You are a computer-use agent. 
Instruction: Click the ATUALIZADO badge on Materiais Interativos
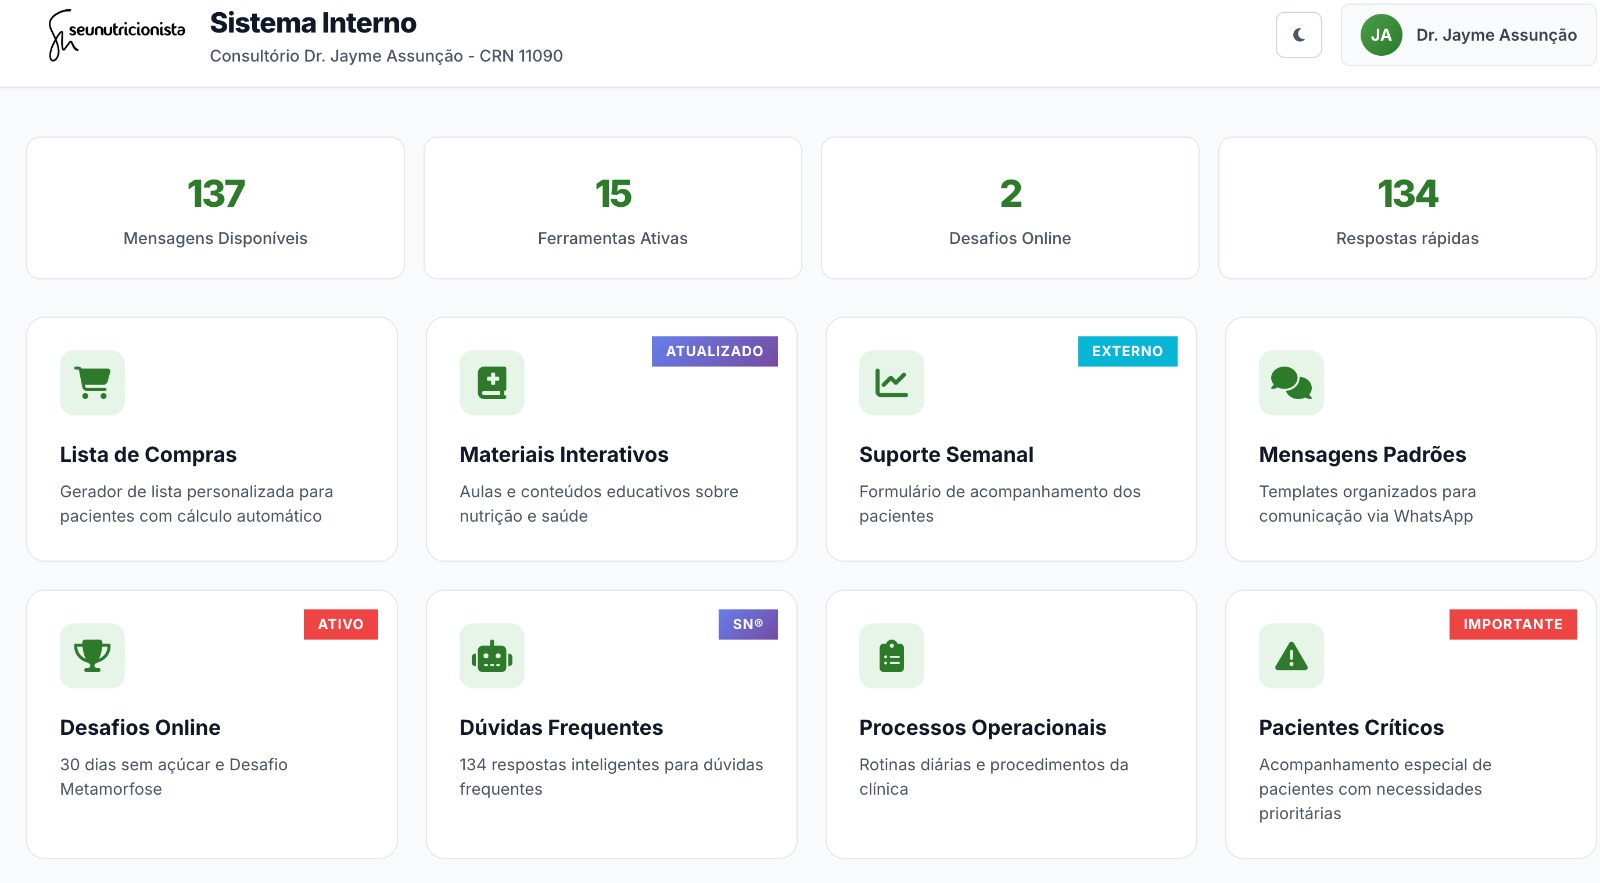pyautogui.click(x=714, y=351)
